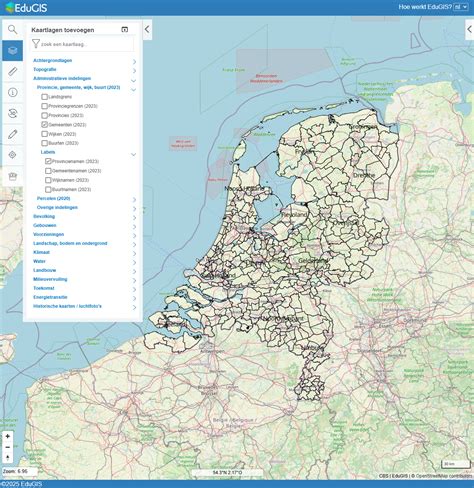The image size is (474, 488).
Task: Zoom in with the plus button
Action: tap(8, 436)
